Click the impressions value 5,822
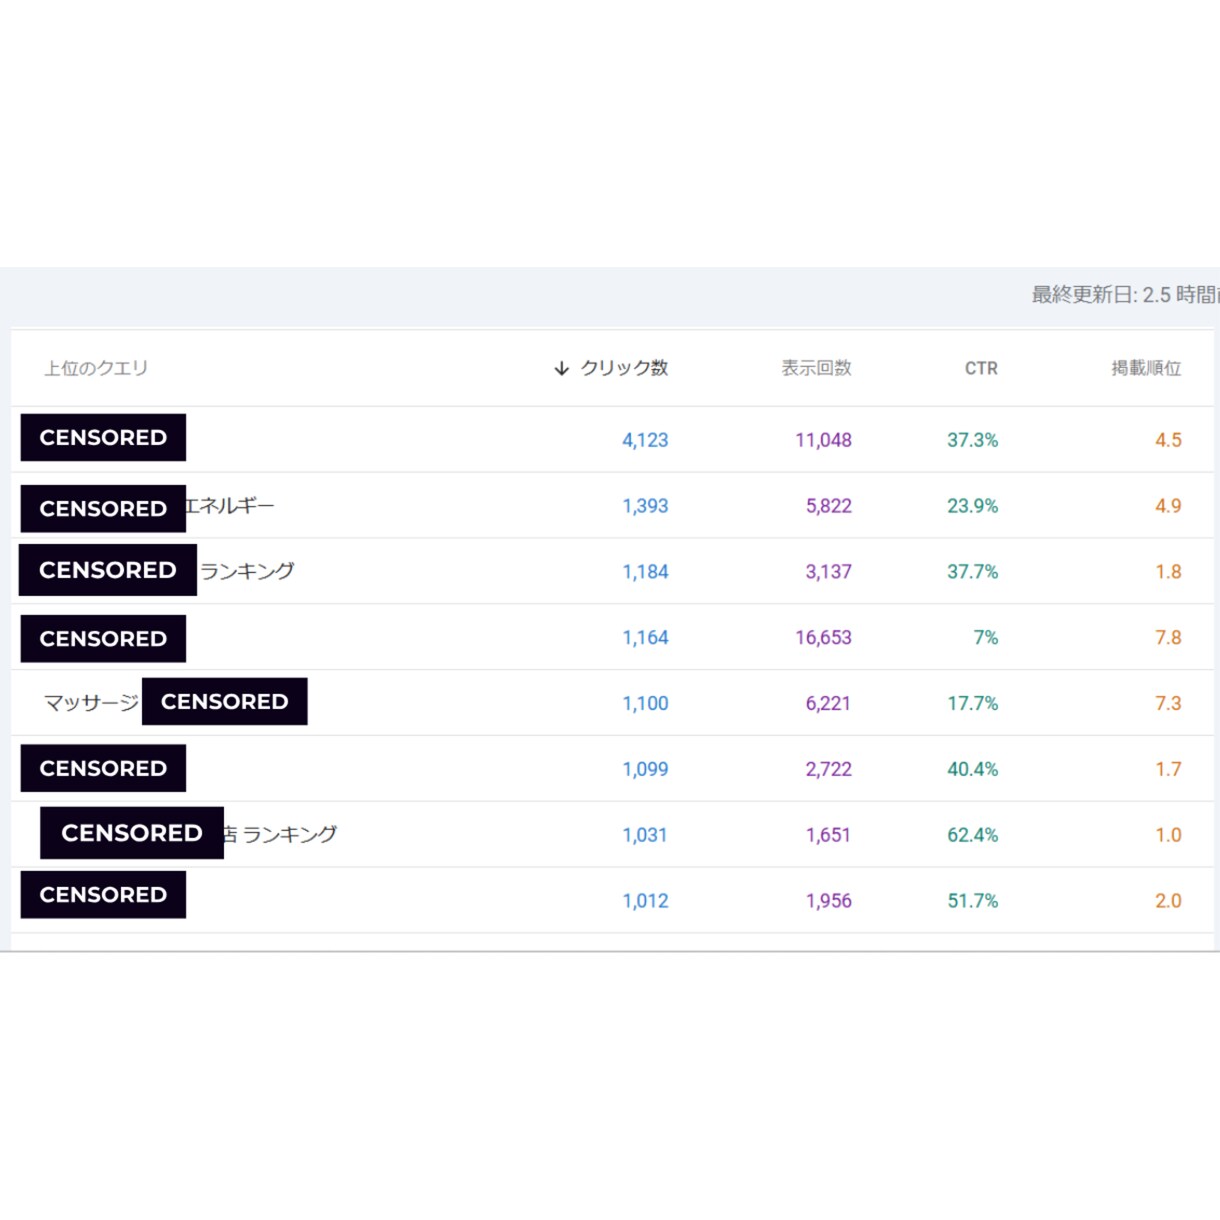Viewport: 1220px width, 1220px height. (x=828, y=506)
